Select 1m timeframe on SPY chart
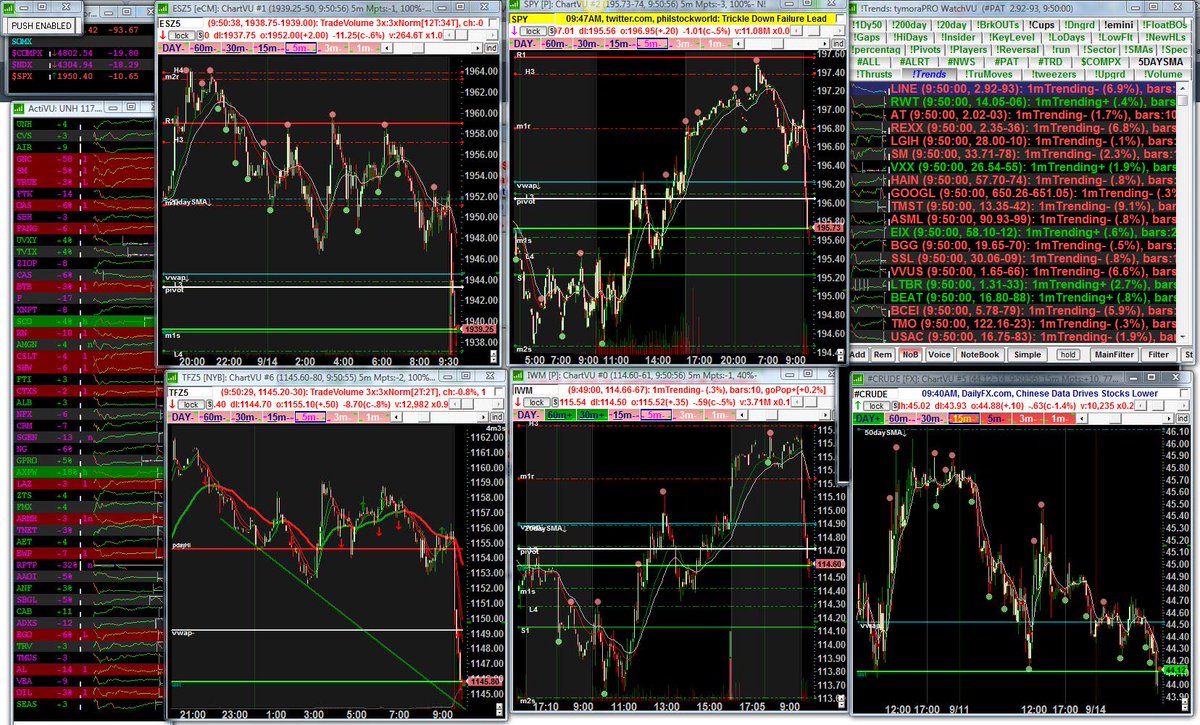 [716, 44]
